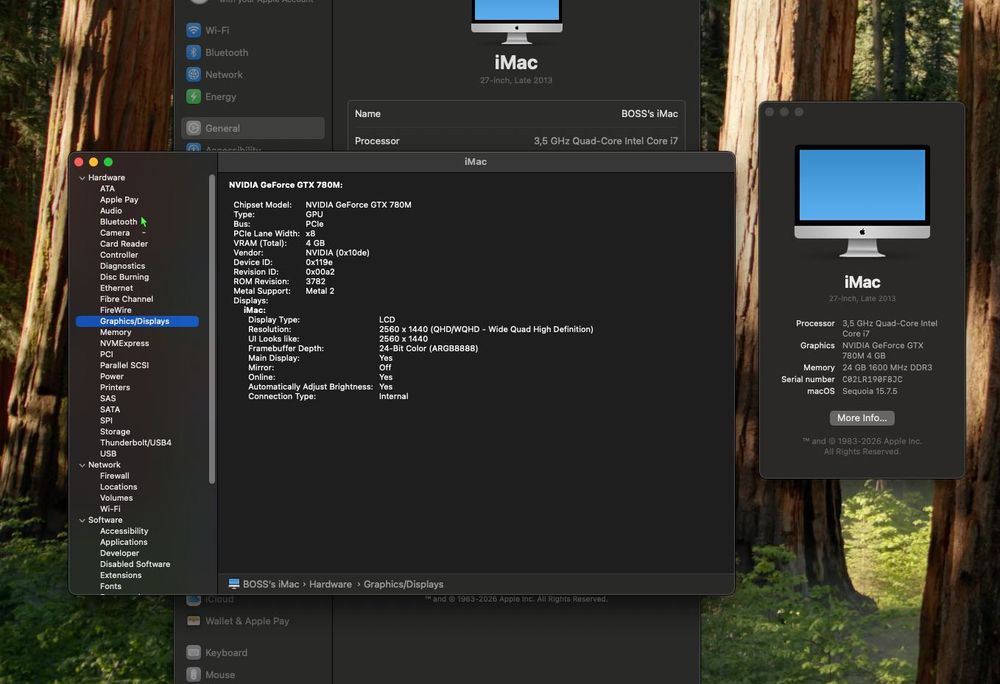Select ATA in Hardware list
1000x684 pixels.
(107, 189)
